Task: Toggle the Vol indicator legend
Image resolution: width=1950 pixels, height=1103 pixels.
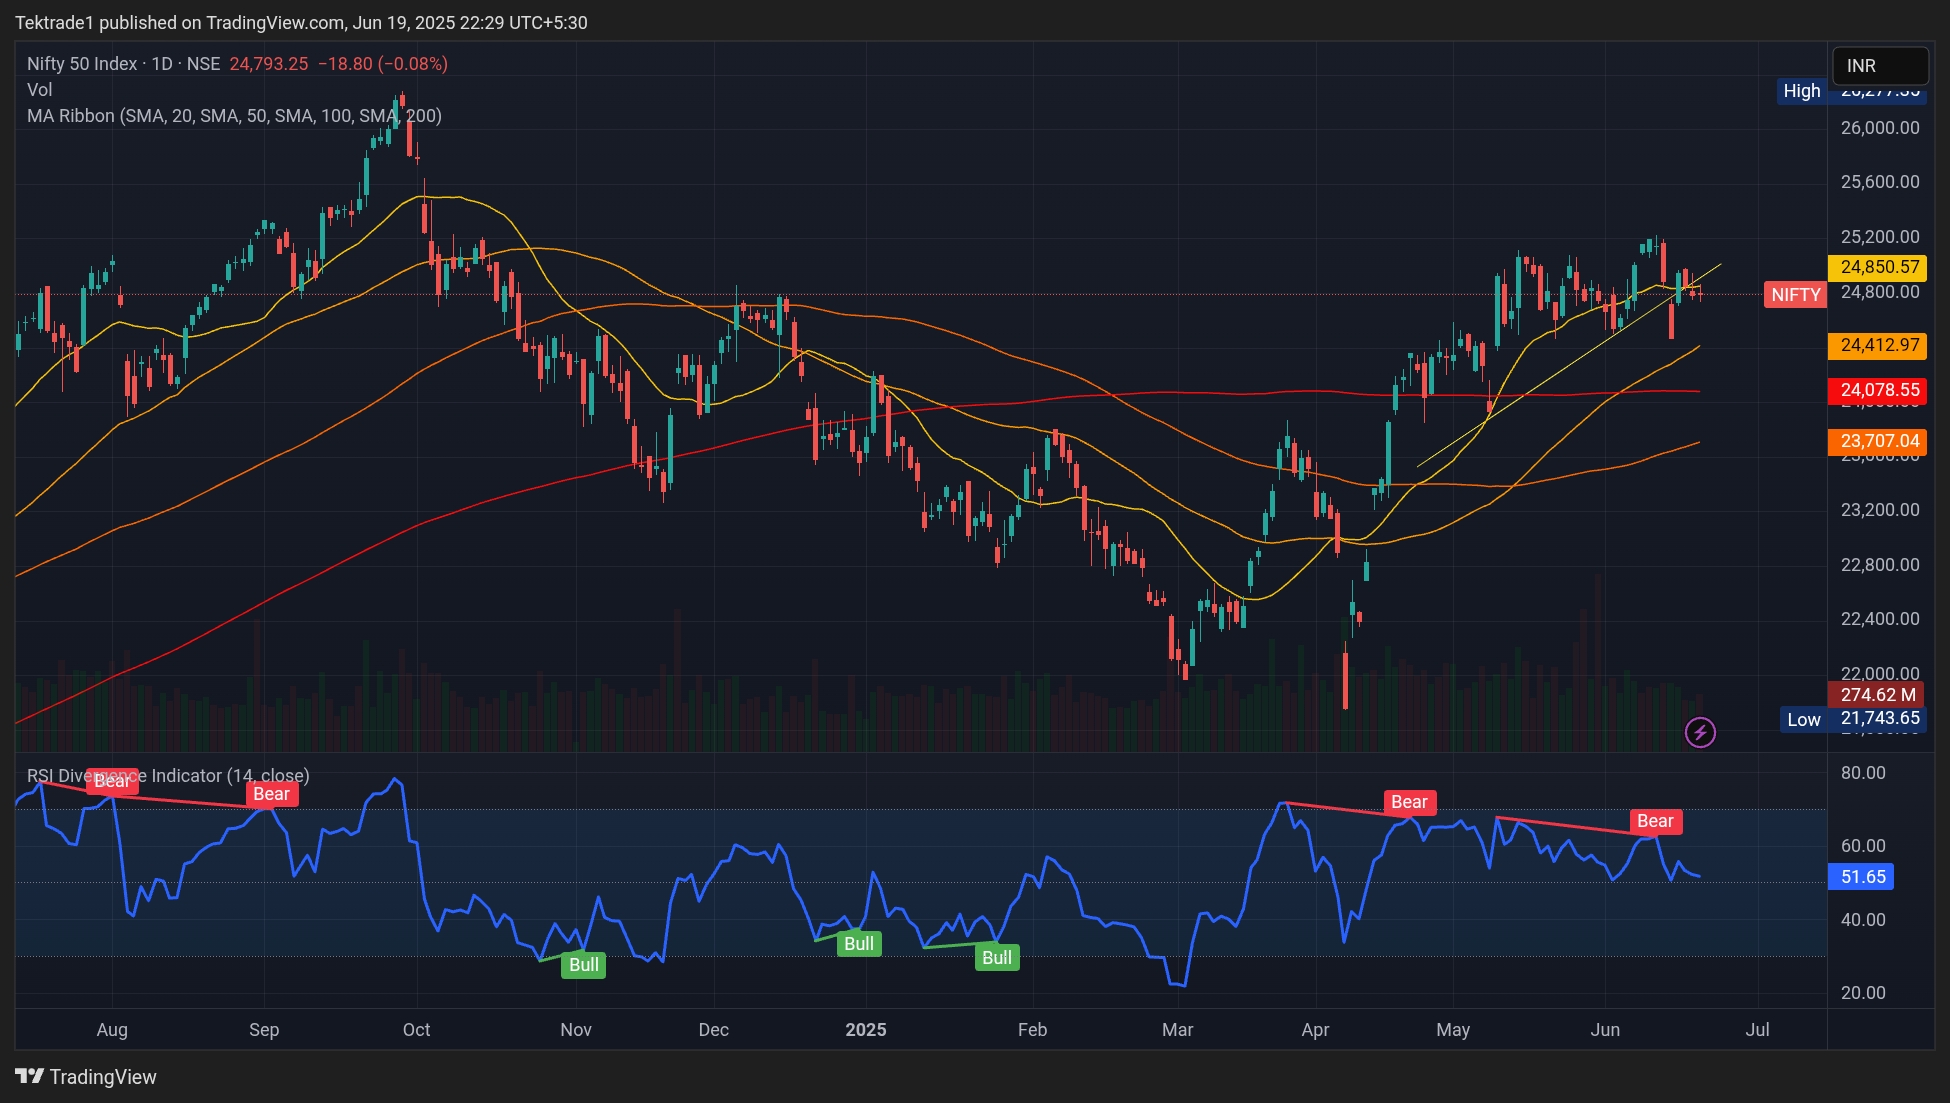Action: [x=40, y=90]
